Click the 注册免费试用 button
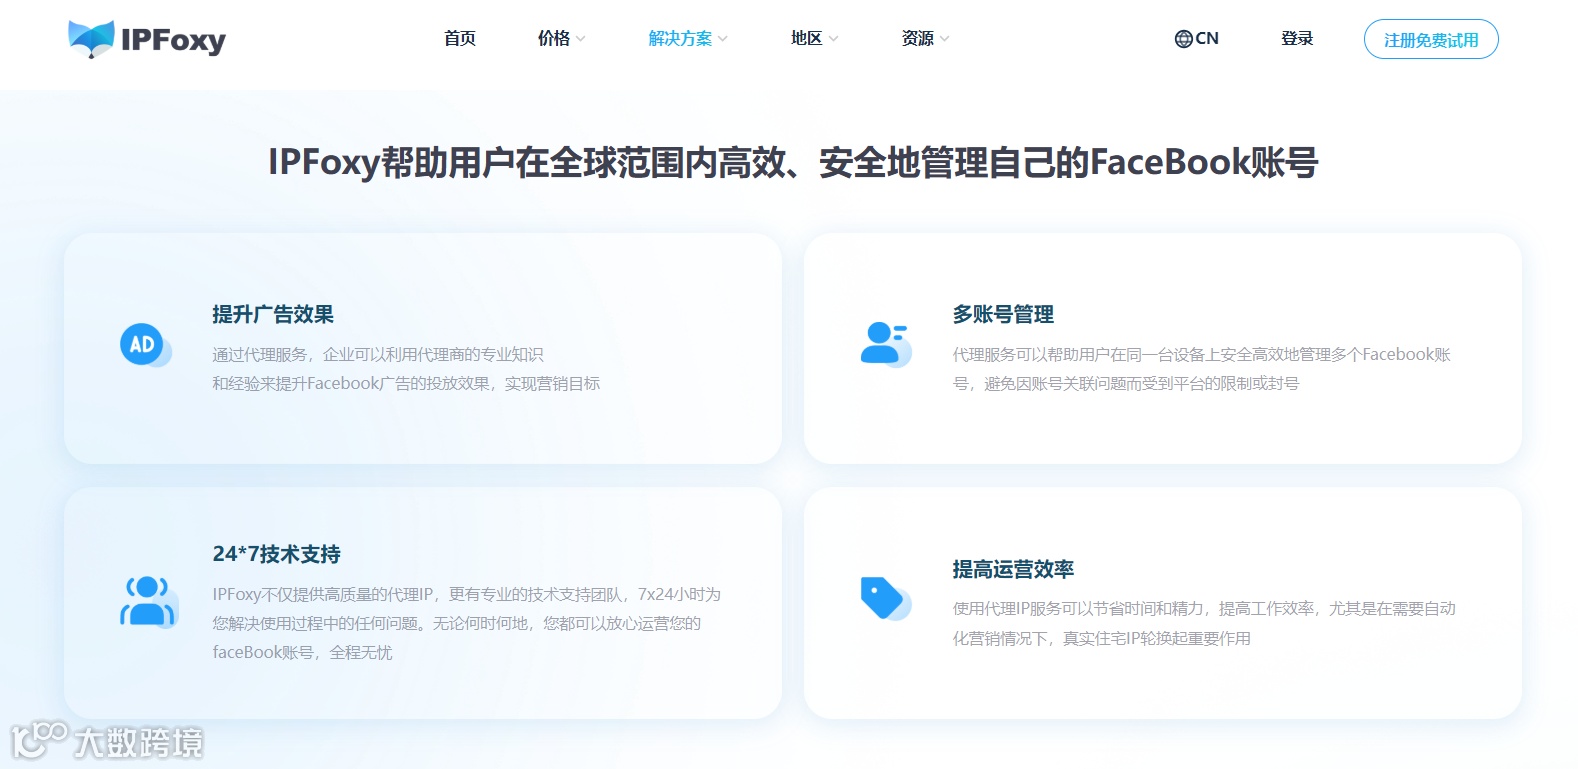 pos(1431,40)
